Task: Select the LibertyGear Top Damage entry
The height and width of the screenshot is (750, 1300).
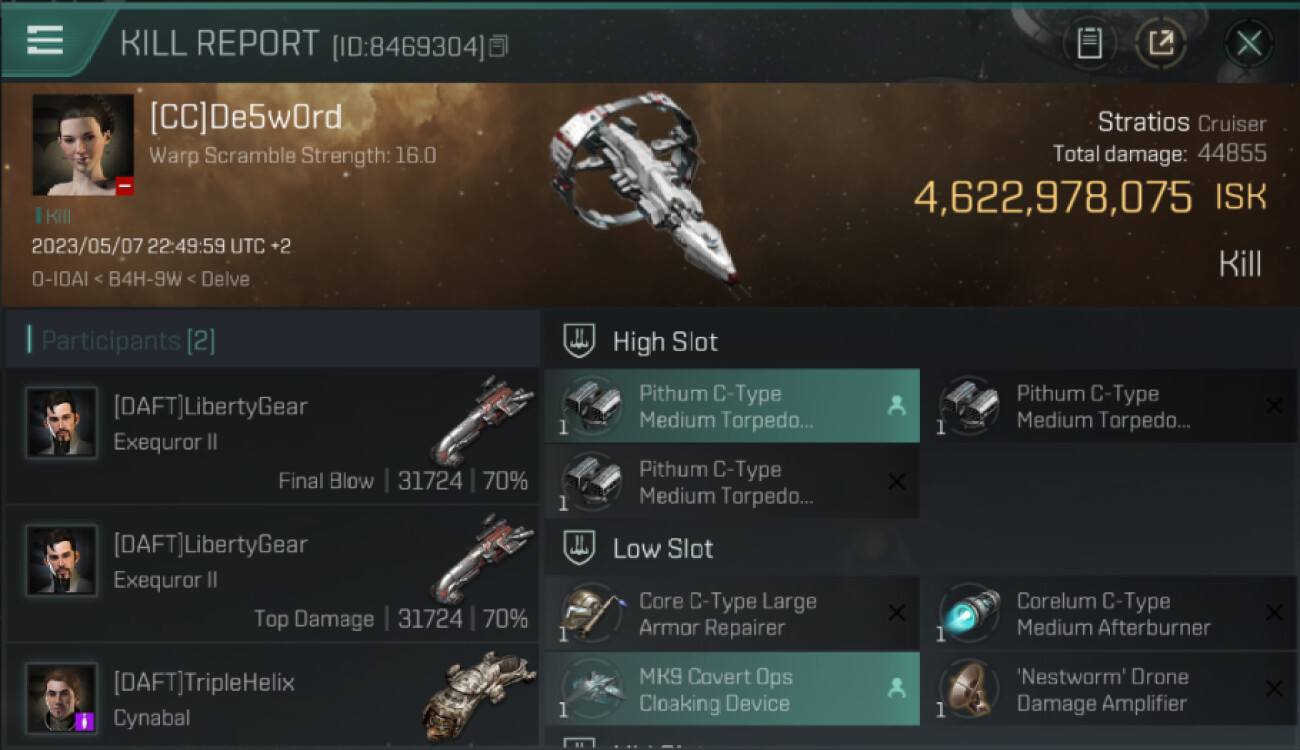Action: [x=272, y=574]
